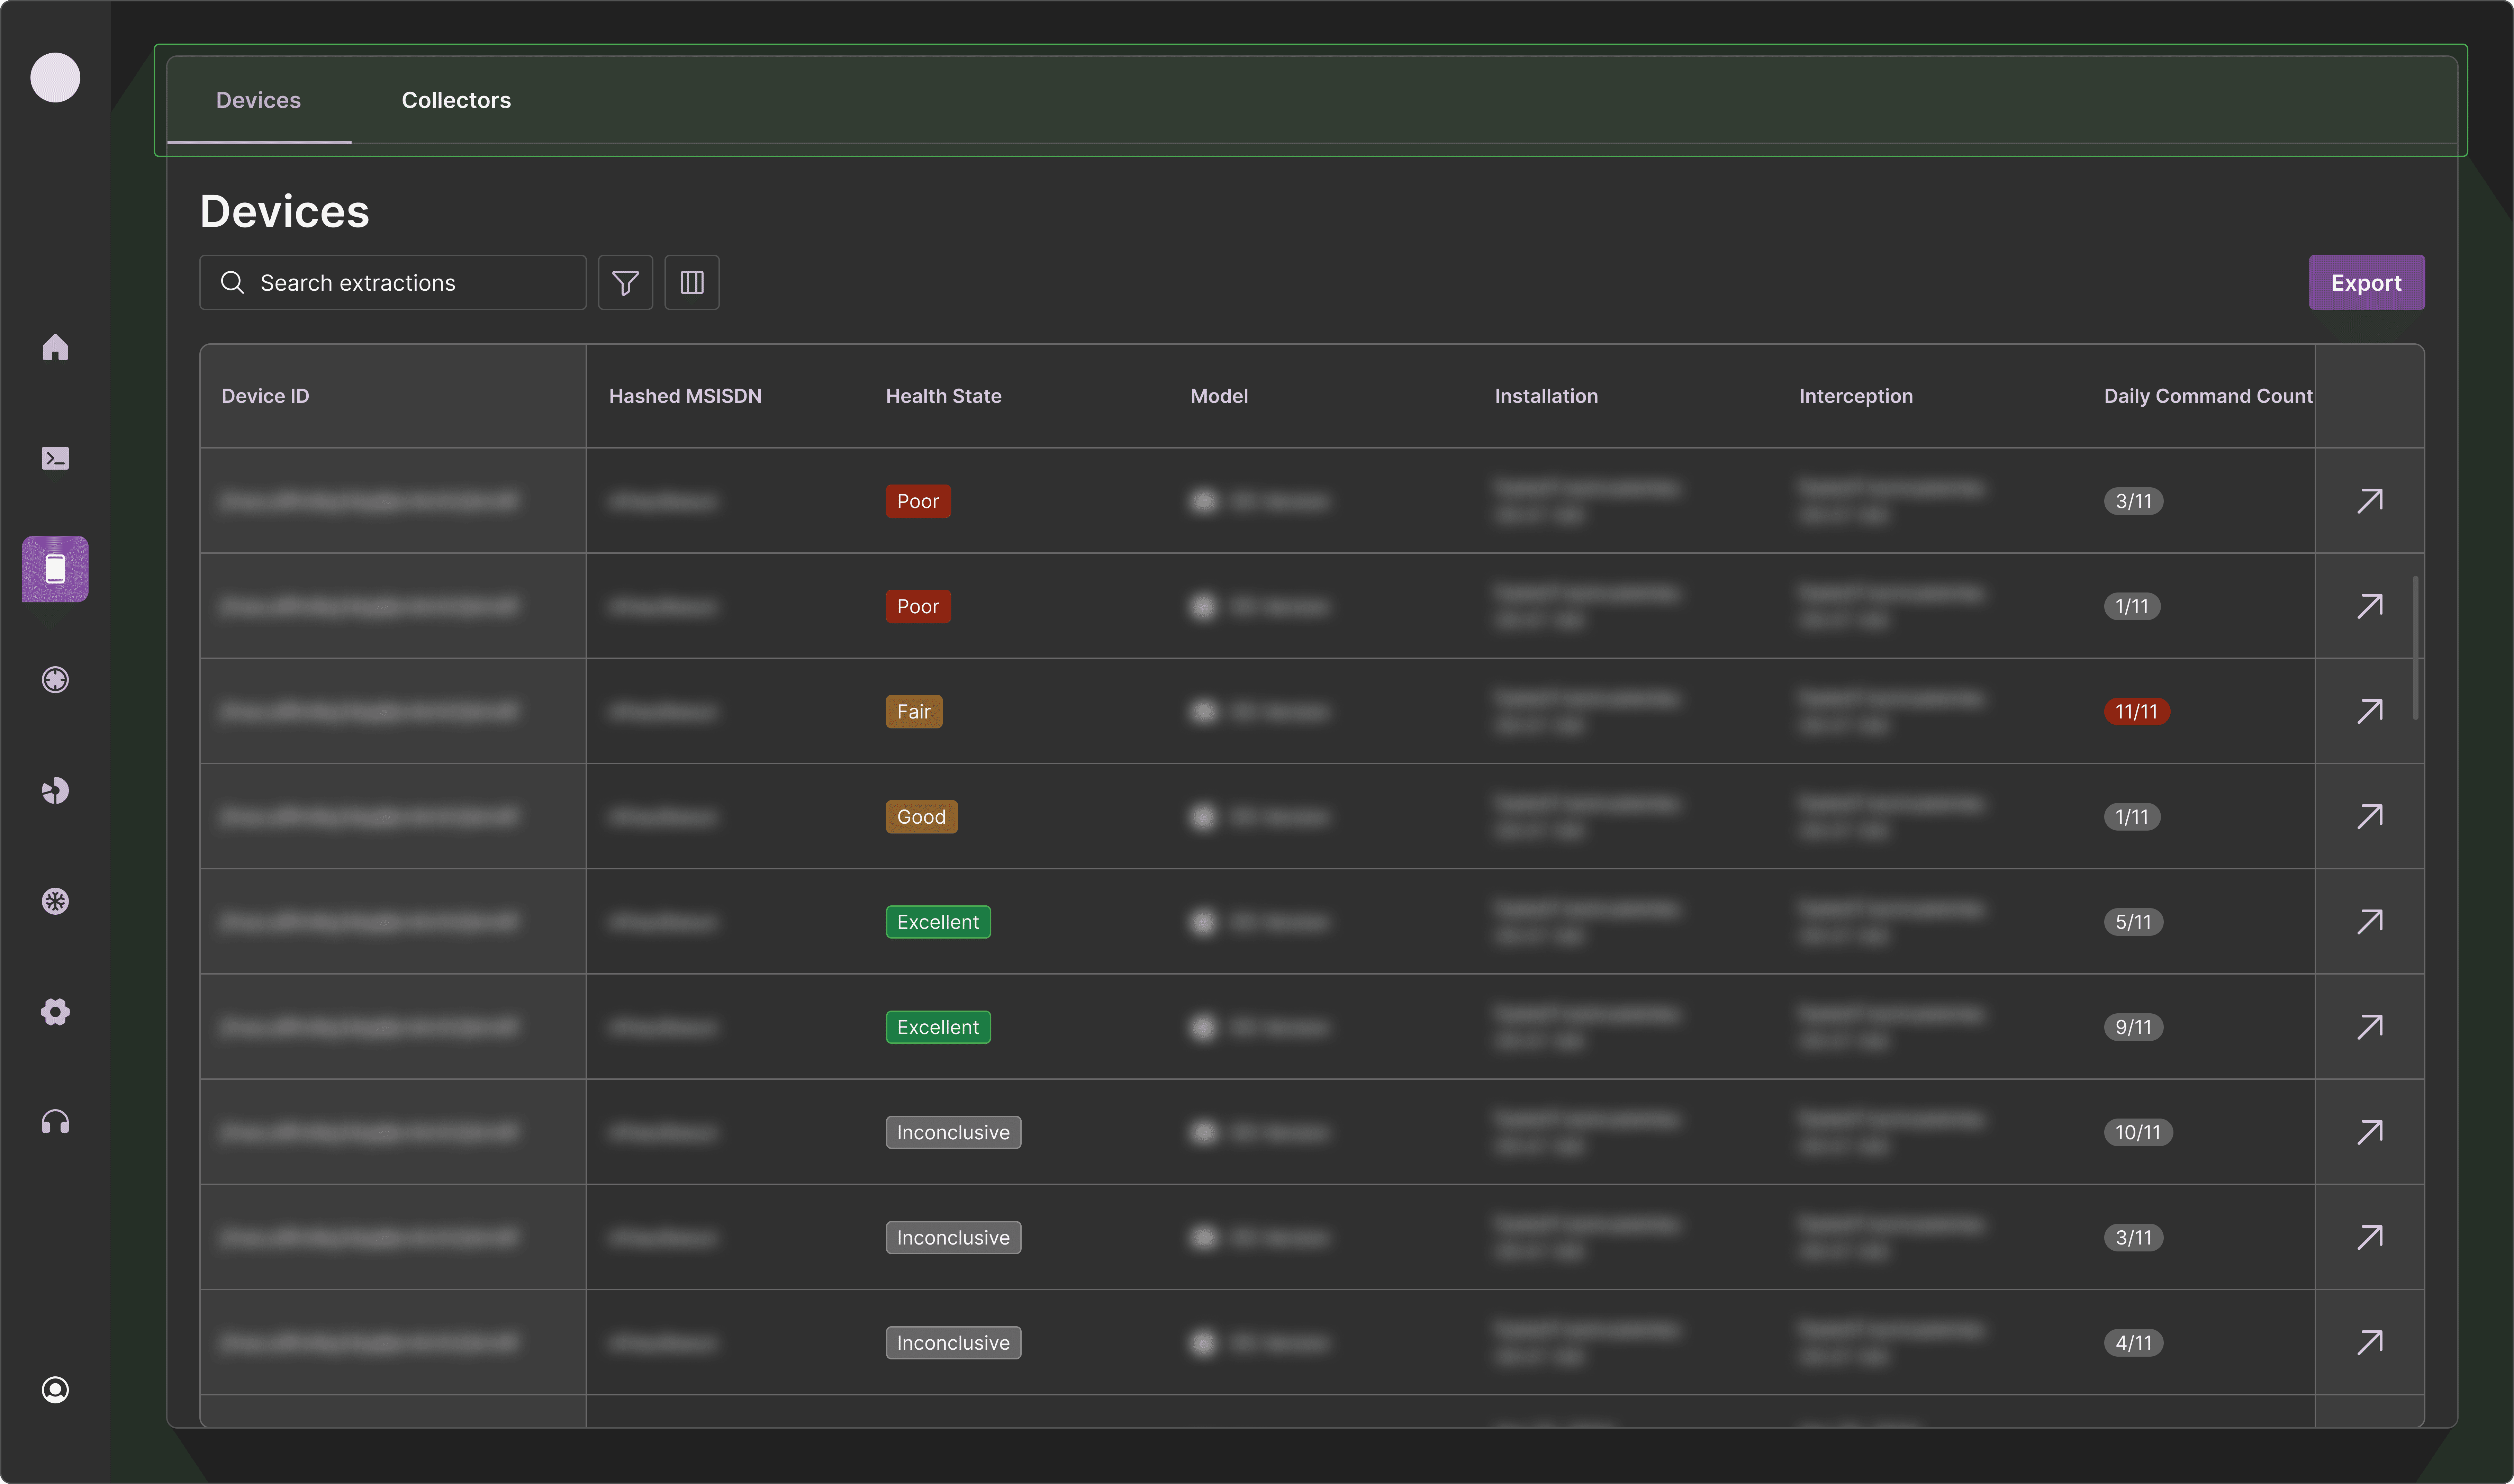Image resolution: width=2514 pixels, height=1484 pixels.
Task: Open the settings gear in sidebar
Action: pyautogui.click(x=55, y=1012)
